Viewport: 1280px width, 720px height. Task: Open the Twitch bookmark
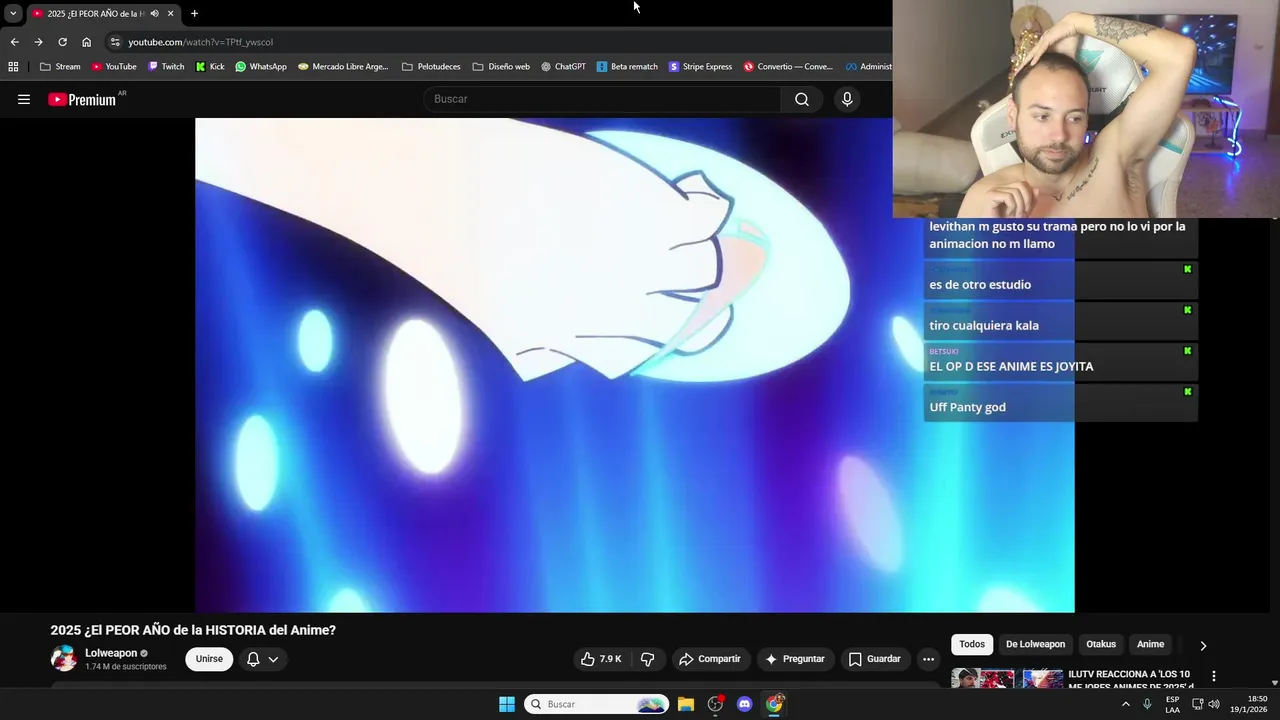point(166,67)
